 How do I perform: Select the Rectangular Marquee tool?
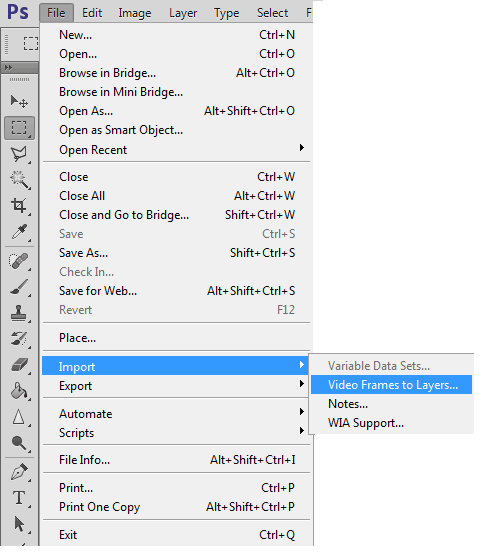coord(19,128)
